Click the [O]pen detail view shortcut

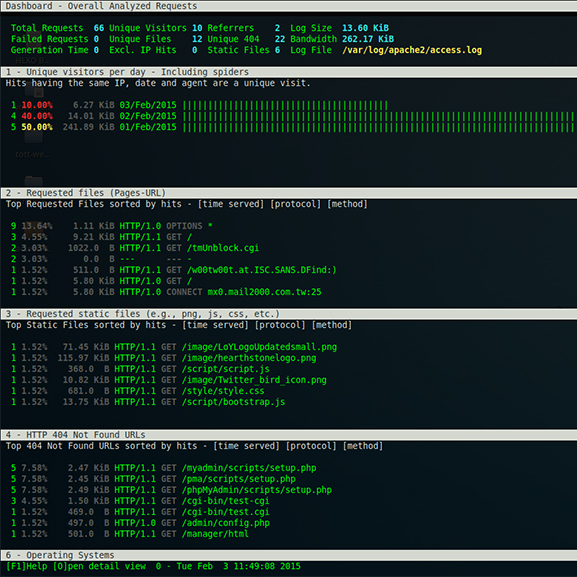(99, 566)
